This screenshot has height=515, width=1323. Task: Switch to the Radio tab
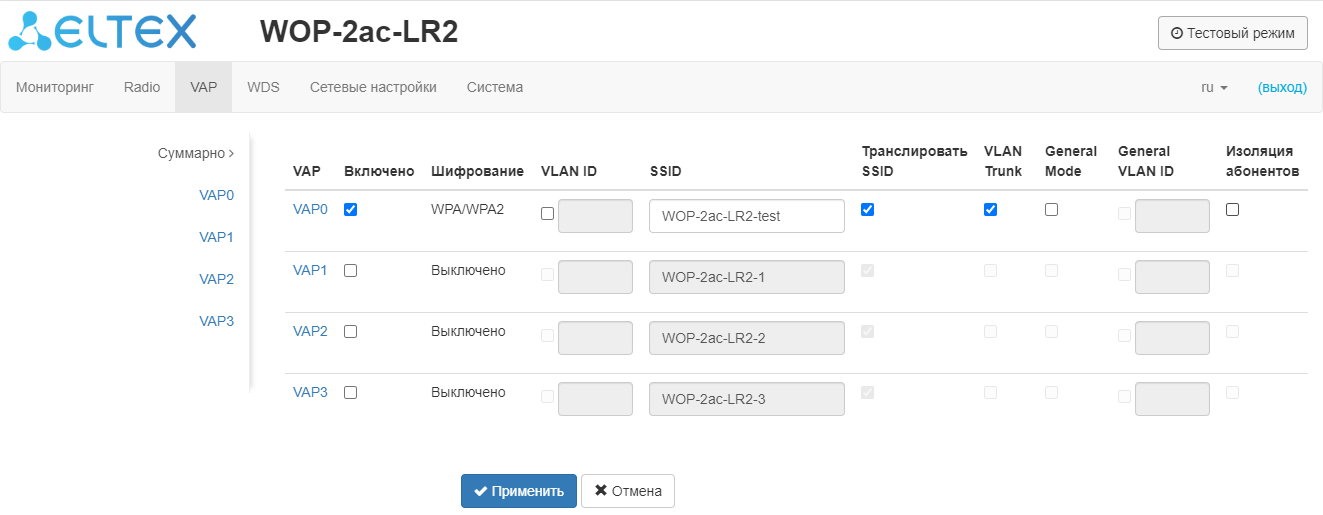coord(142,87)
